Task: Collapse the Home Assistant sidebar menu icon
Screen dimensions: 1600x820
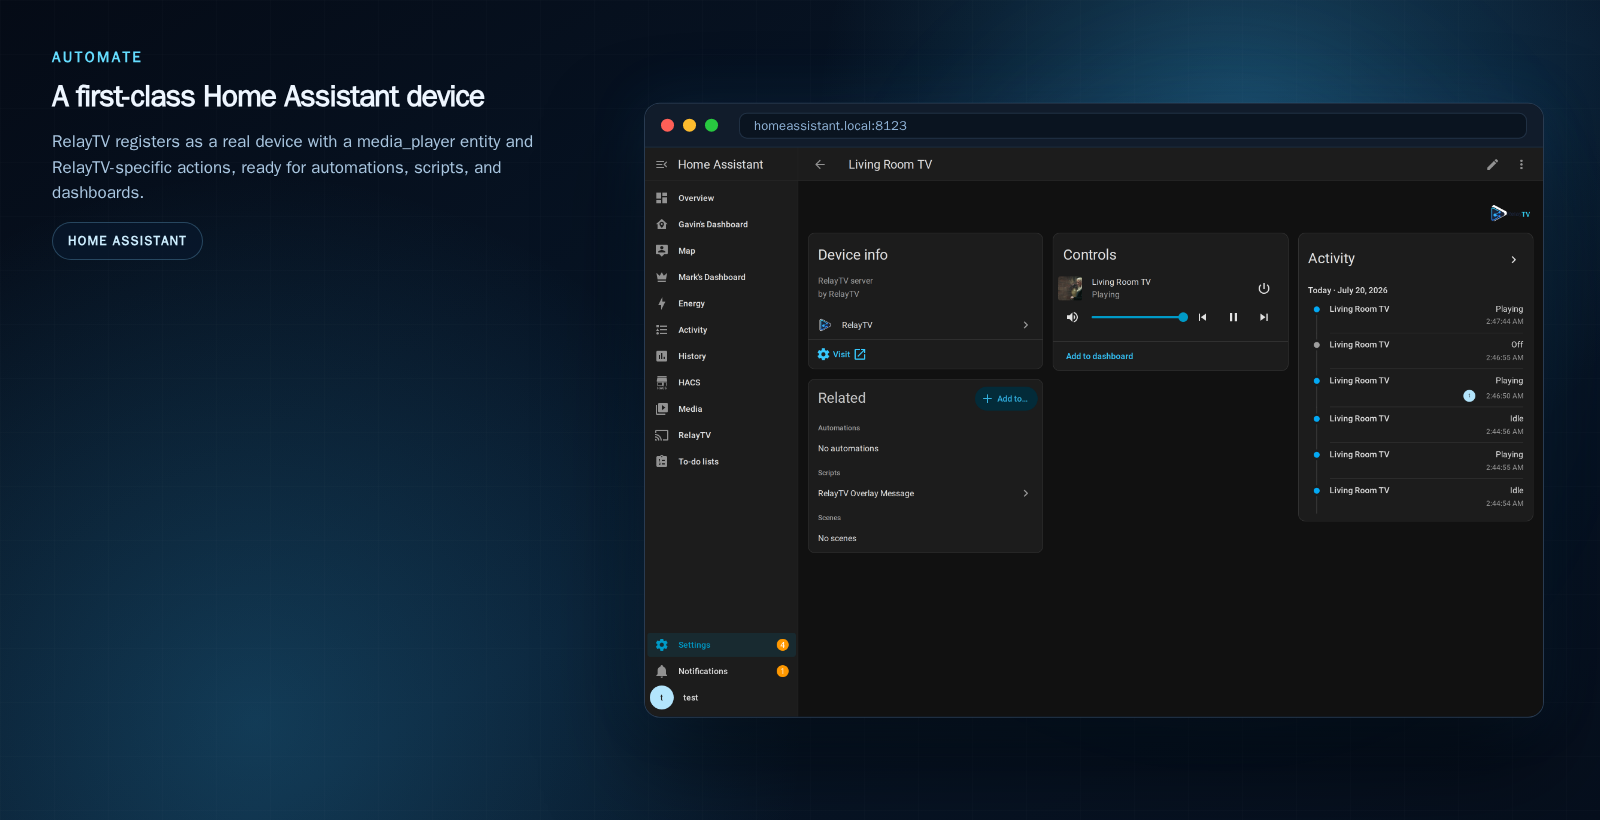Action: point(661,165)
